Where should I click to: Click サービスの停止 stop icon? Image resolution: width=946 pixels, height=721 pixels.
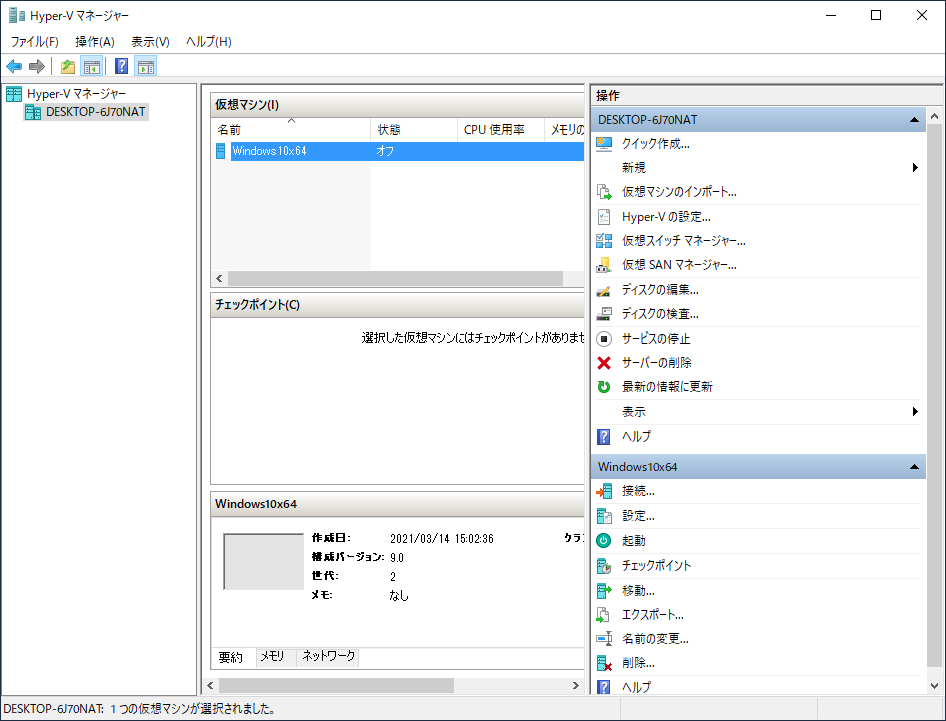pyautogui.click(x=604, y=338)
